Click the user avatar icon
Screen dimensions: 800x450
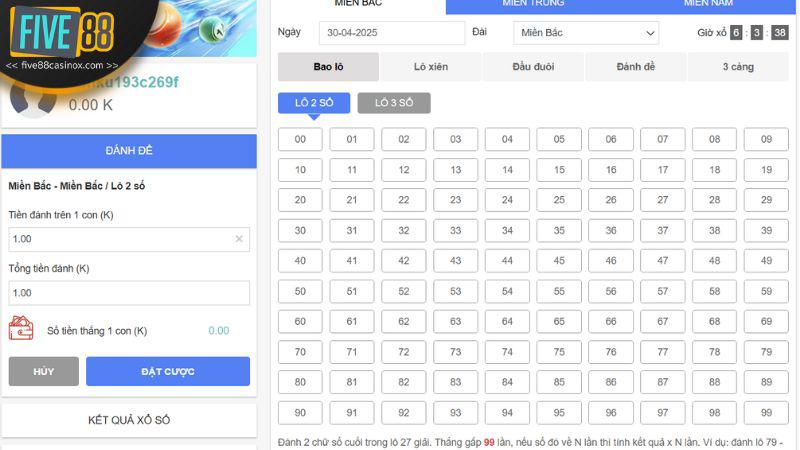[30, 97]
